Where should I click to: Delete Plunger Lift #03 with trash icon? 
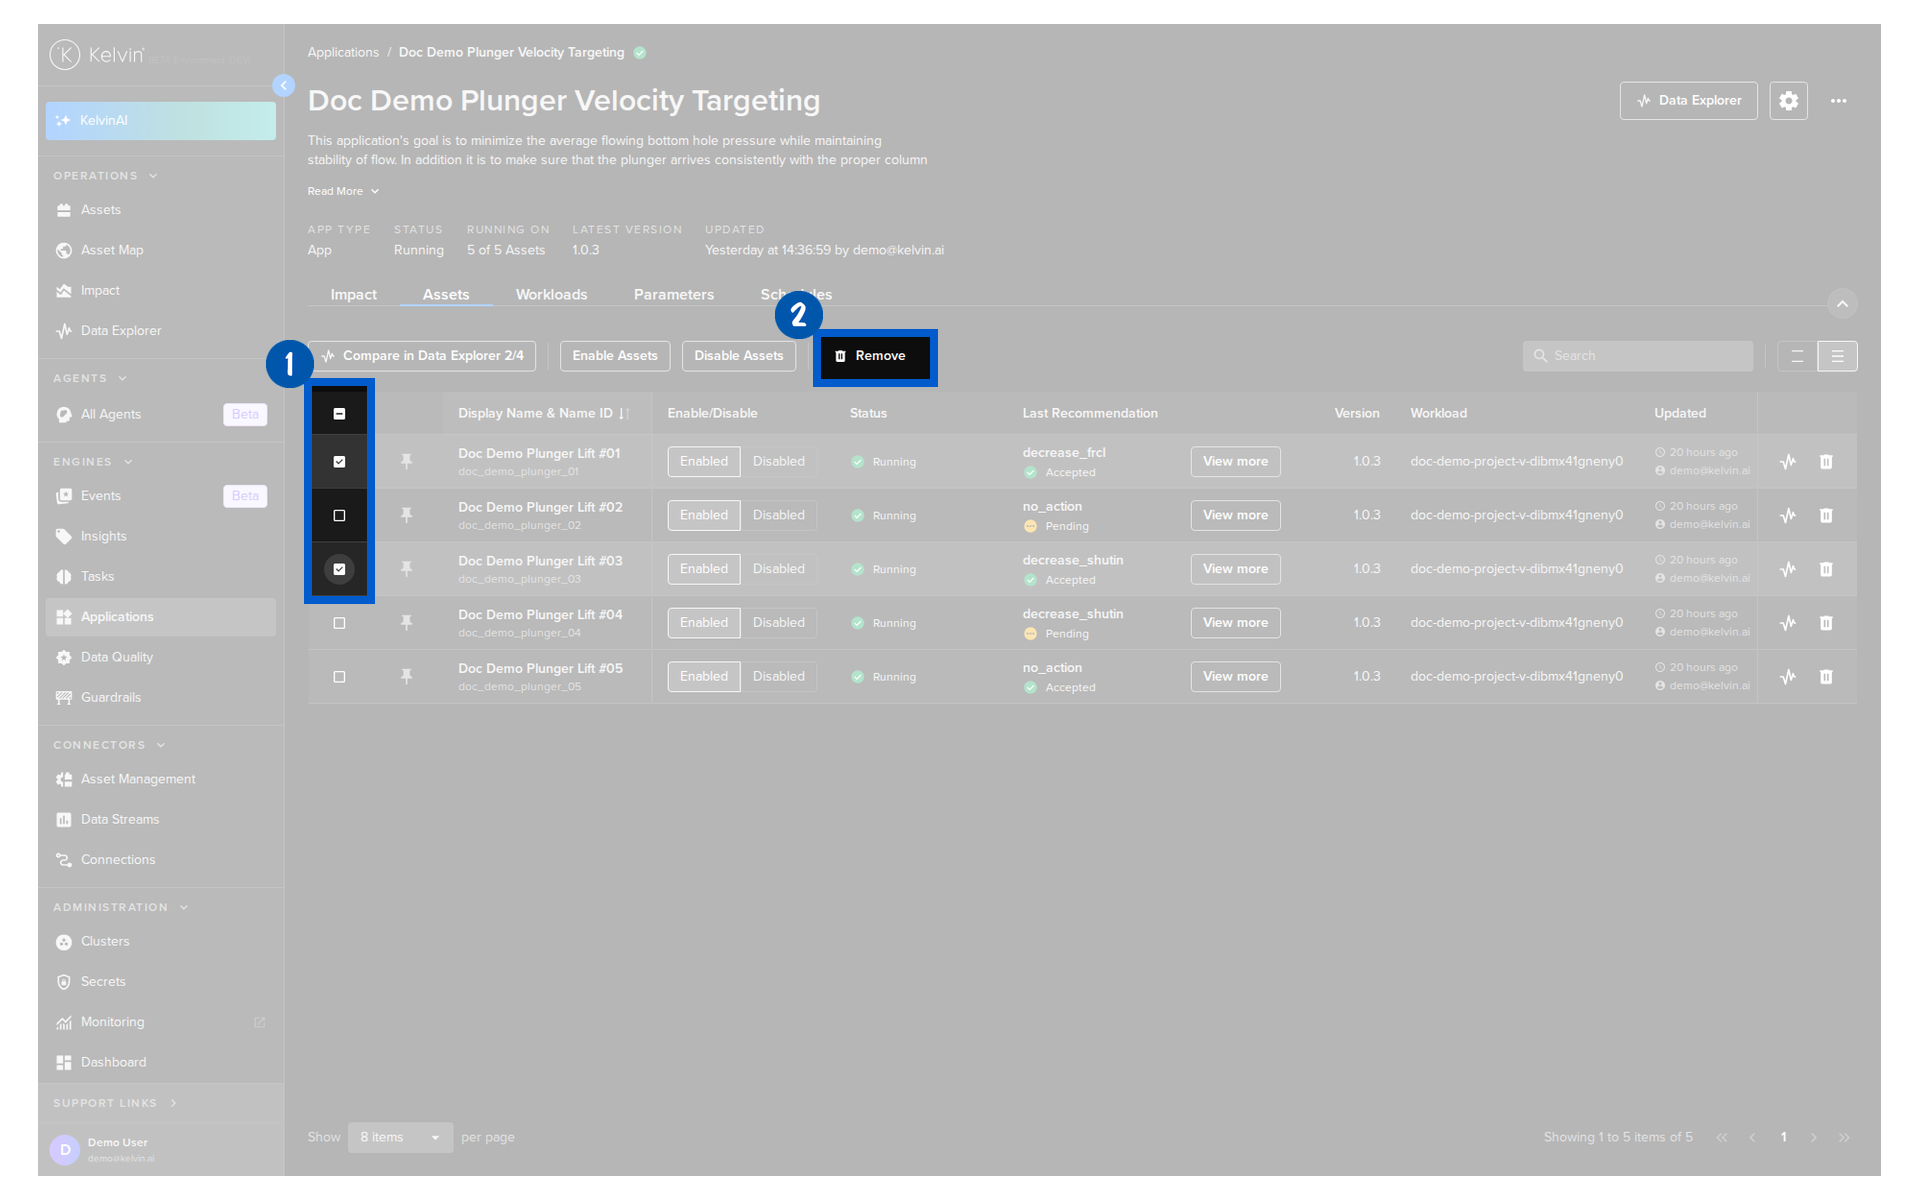(x=1826, y=569)
